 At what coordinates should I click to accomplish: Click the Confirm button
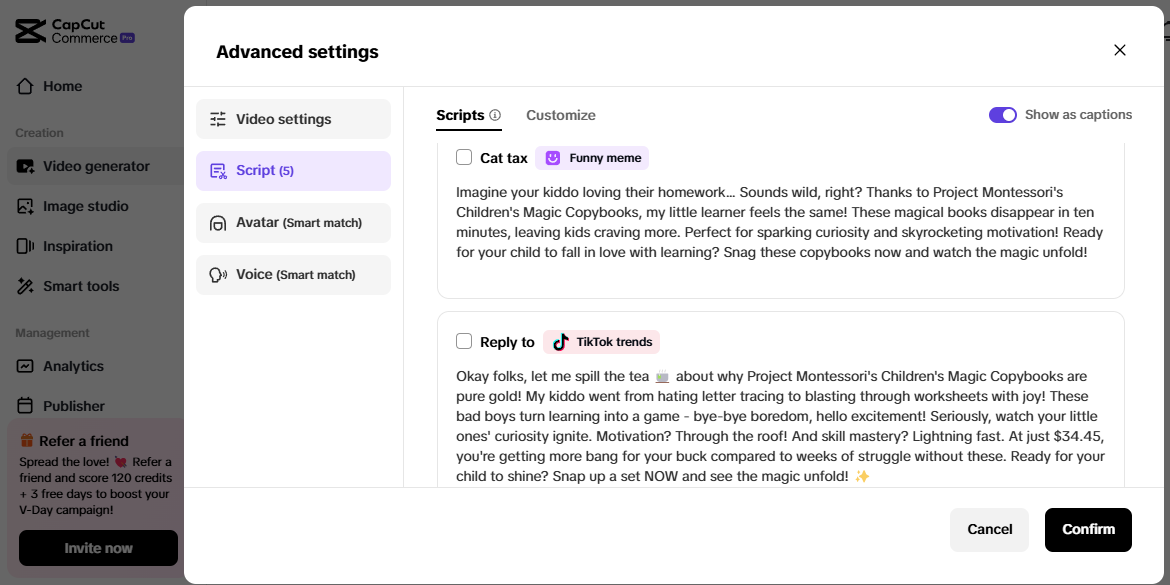tap(1088, 530)
